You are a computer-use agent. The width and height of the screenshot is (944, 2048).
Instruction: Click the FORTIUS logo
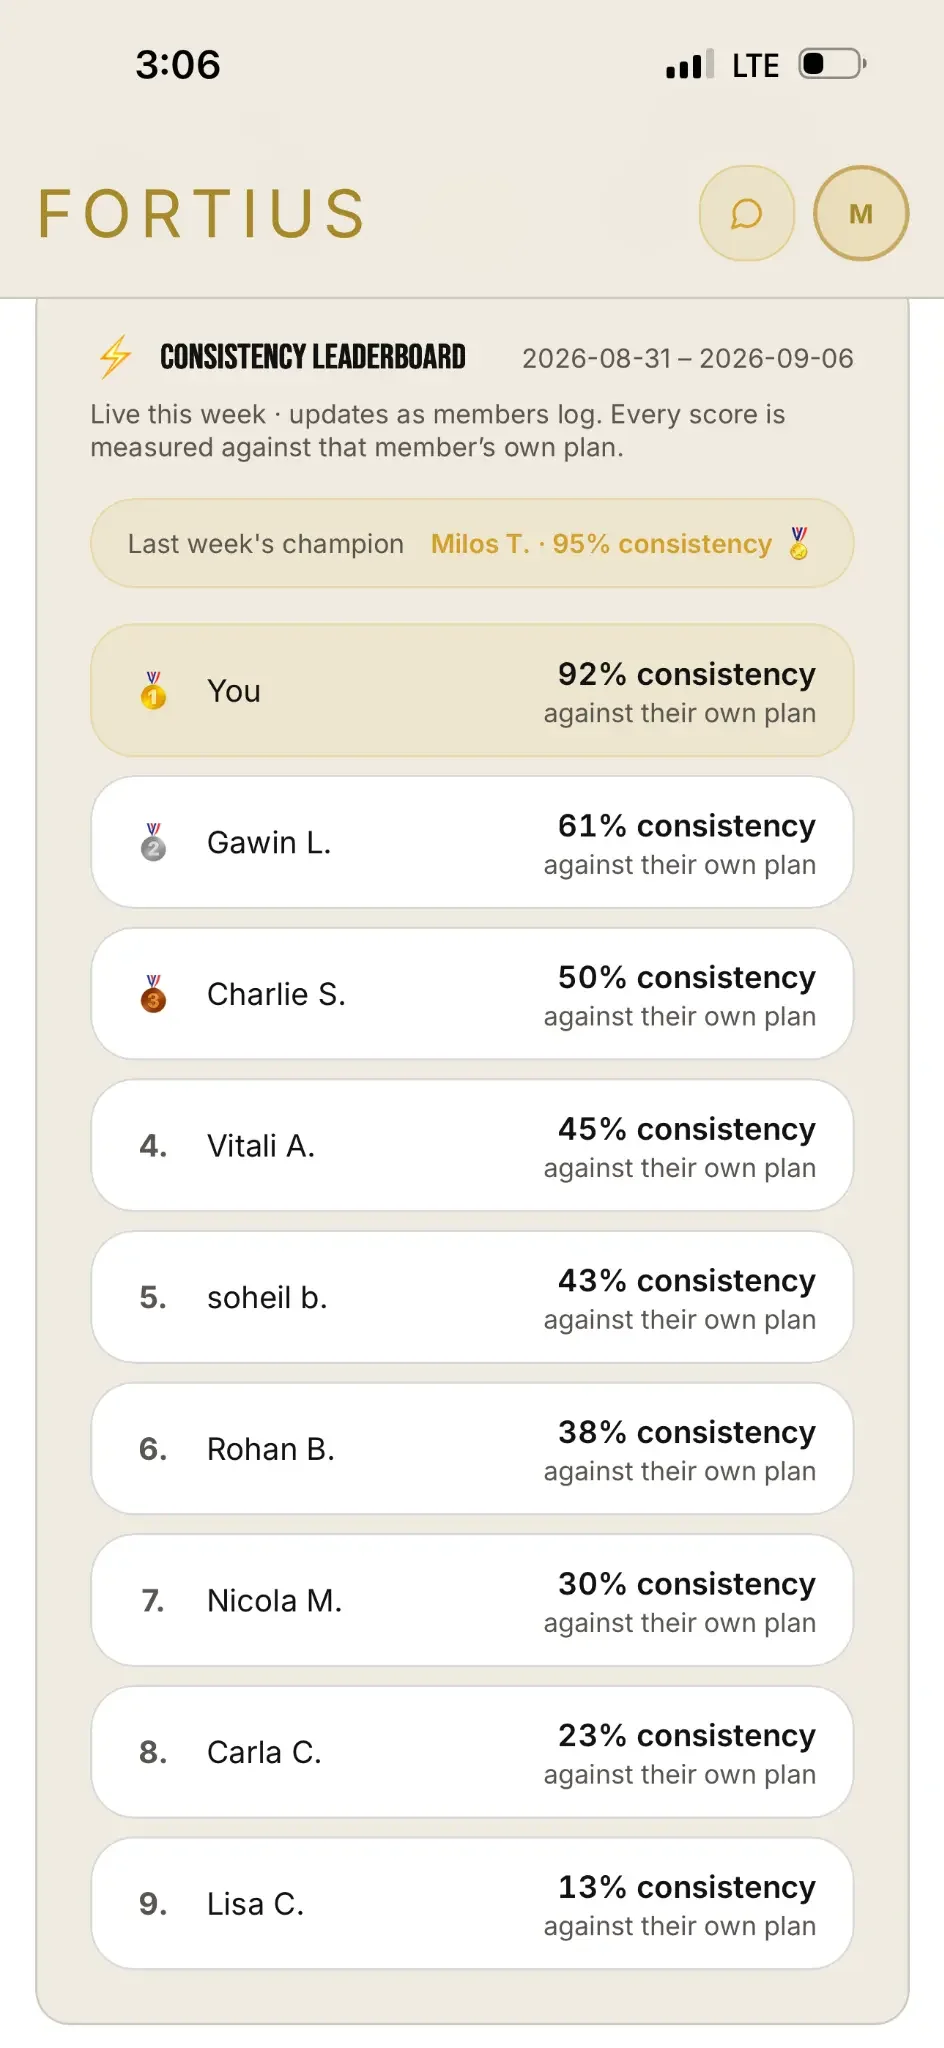[x=202, y=214]
